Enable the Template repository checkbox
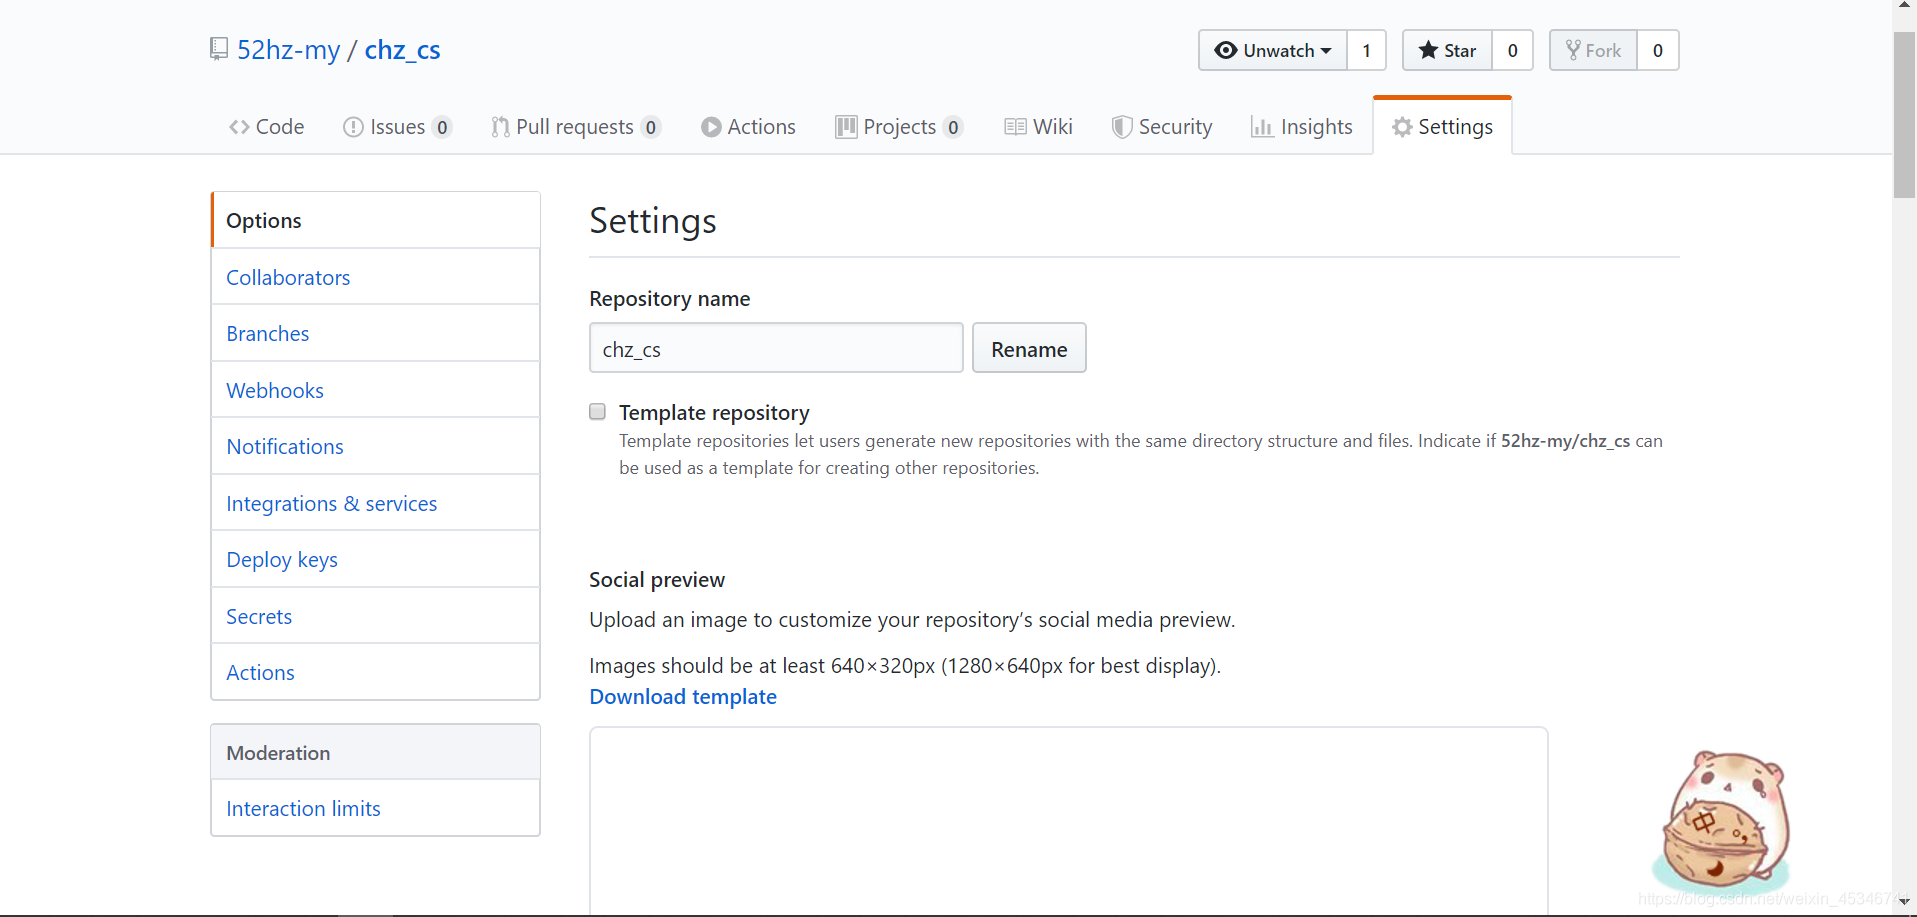 (598, 411)
